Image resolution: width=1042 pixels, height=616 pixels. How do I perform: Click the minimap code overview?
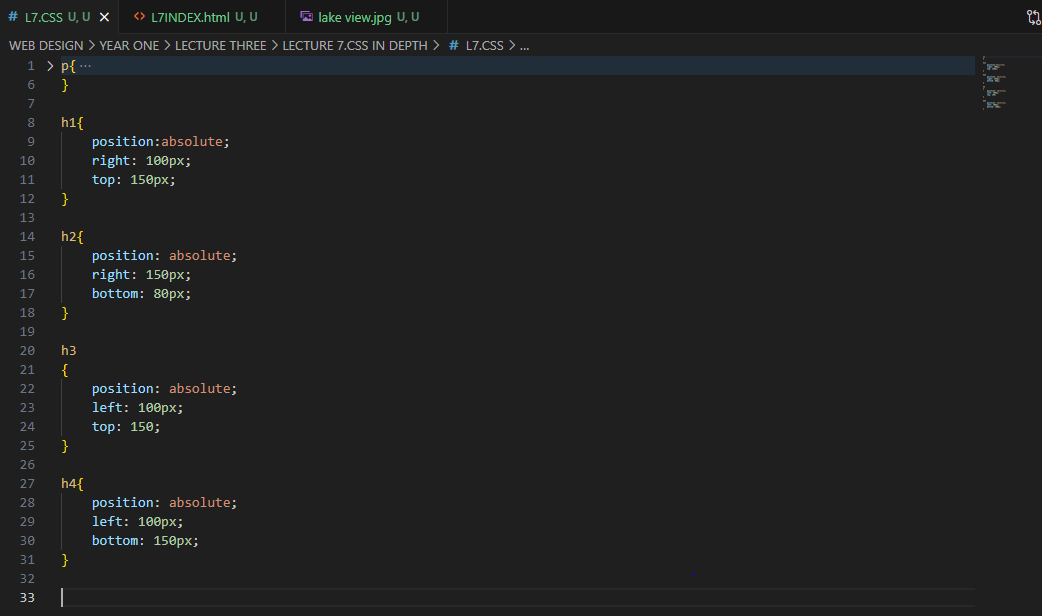[995, 84]
